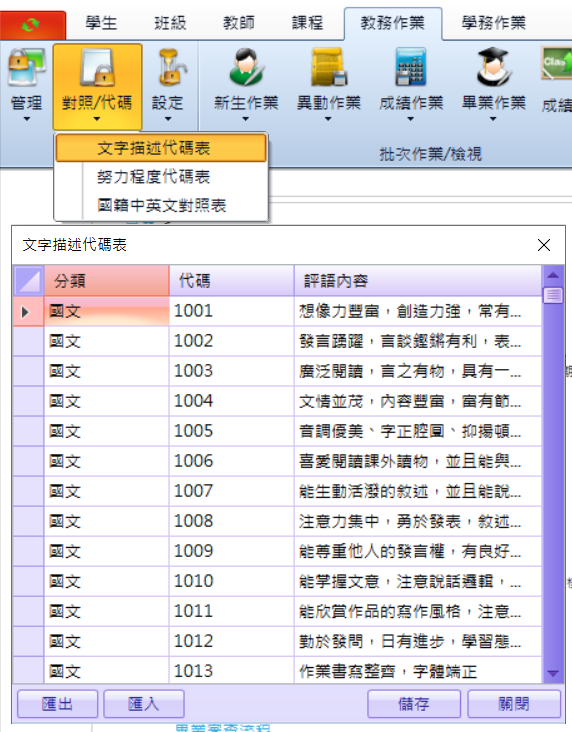
Task: Click code cell 1008
Action: click(x=232, y=521)
